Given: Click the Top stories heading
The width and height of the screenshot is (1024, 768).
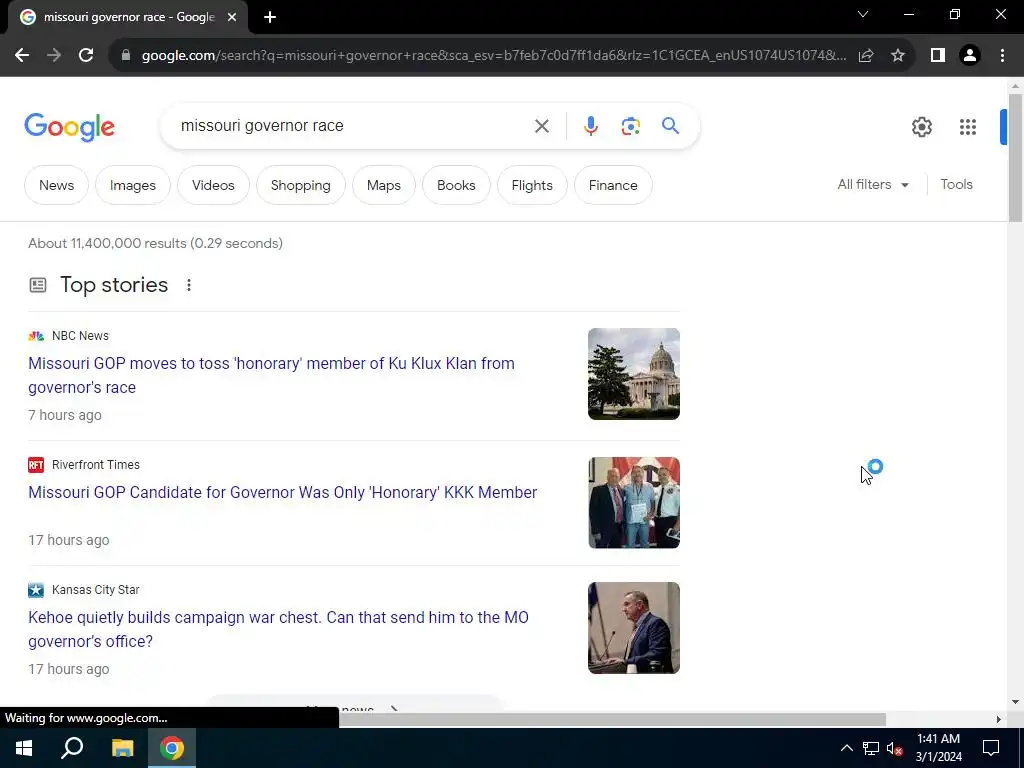Looking at the screenshot, I should click(114, 285).
